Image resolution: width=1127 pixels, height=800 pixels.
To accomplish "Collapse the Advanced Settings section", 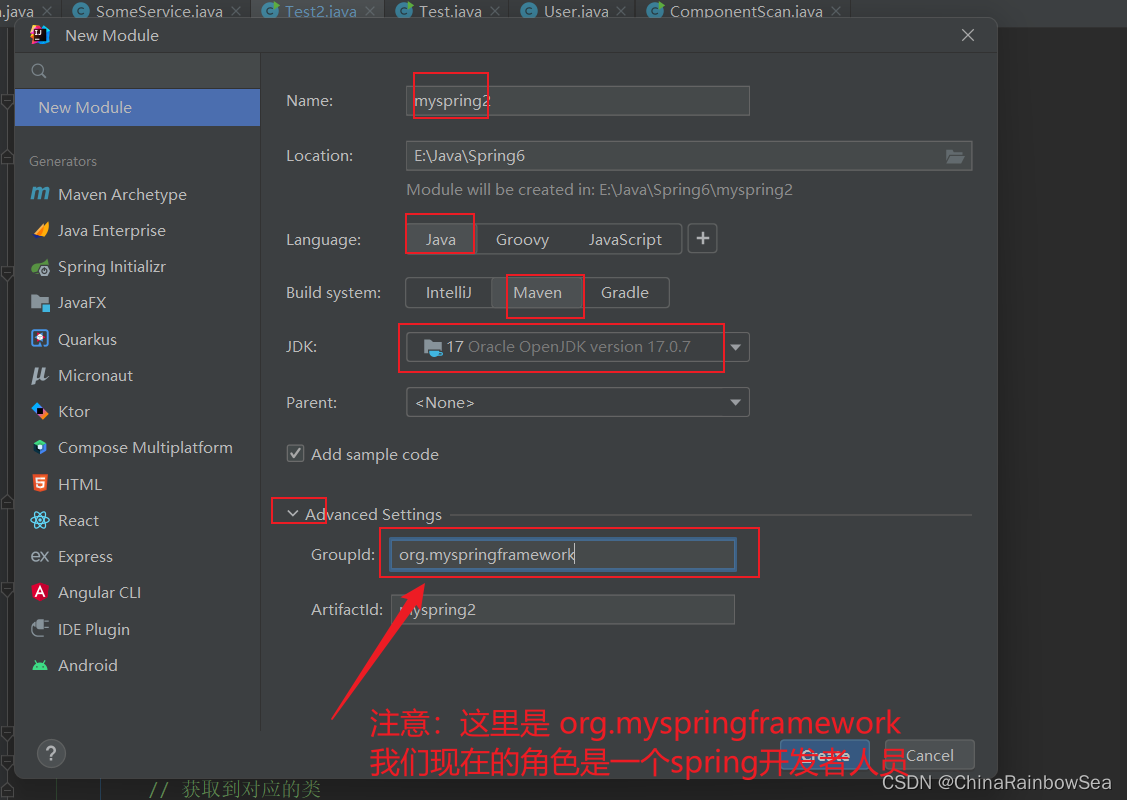I will coord(293,514).
